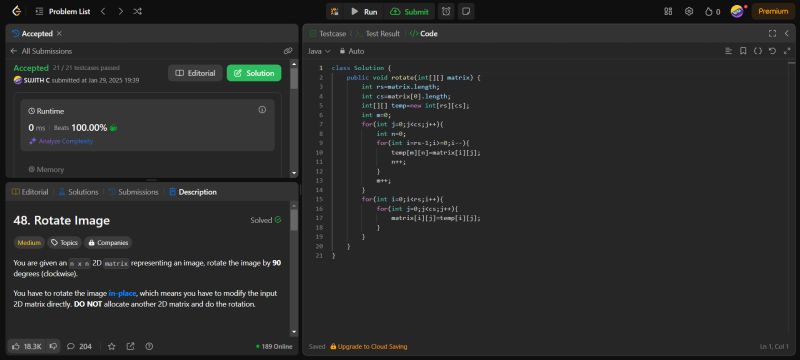Image resolution: width=800 pixels, height=360 pixels.
Task: Open the user profile avatar
Action: pos(737,11)
